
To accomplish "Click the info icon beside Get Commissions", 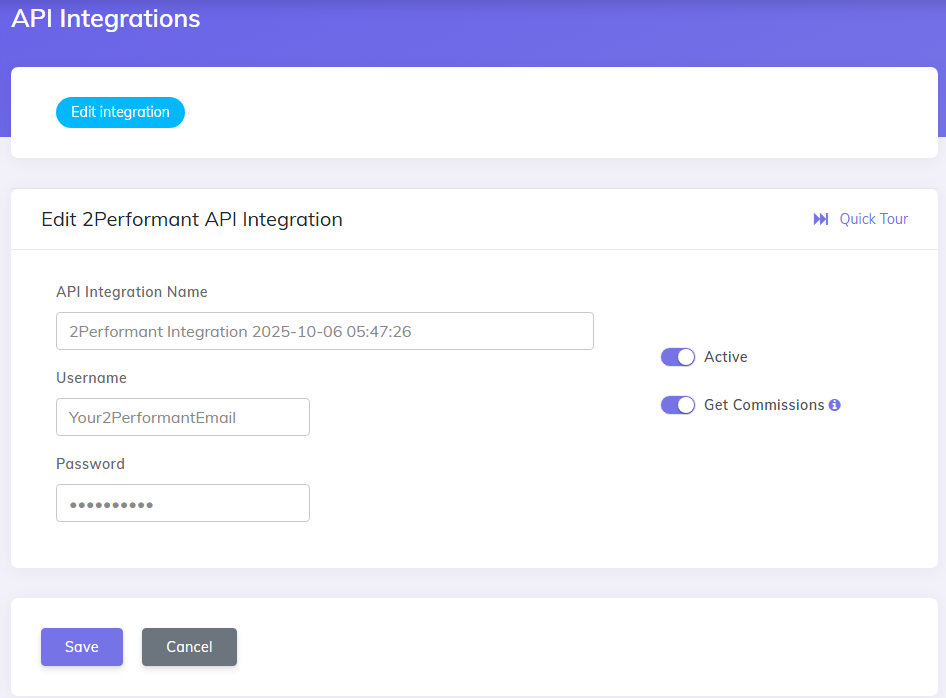I will click(835, 405).
